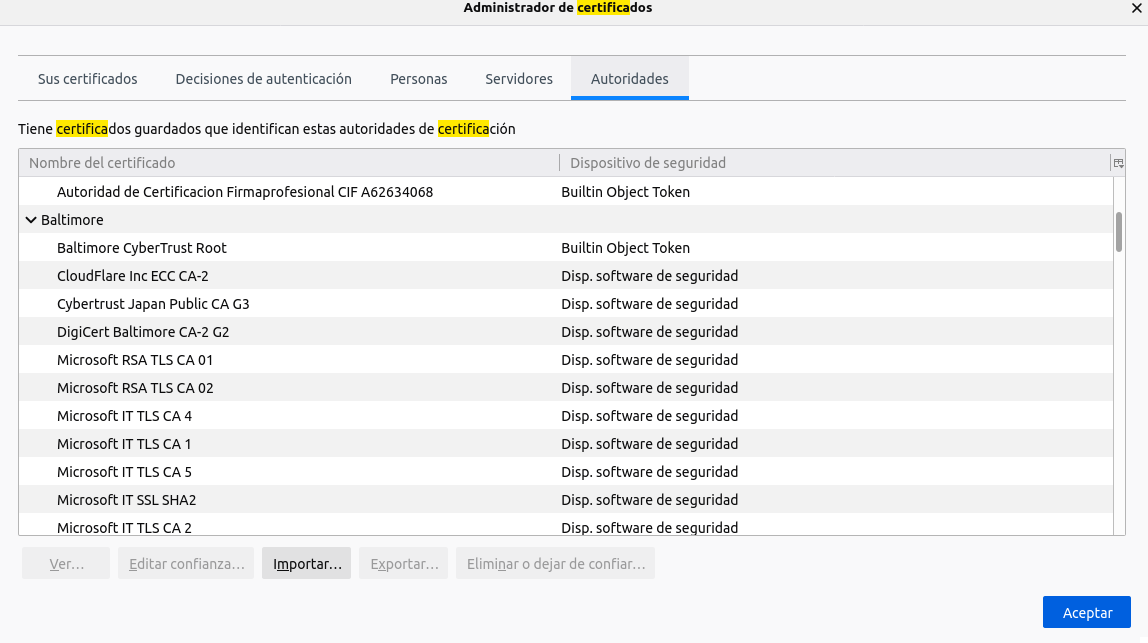
Task: Click the vertical scrollbar thumb in list
Action: pyautogui.click(x=1118, y=231)
